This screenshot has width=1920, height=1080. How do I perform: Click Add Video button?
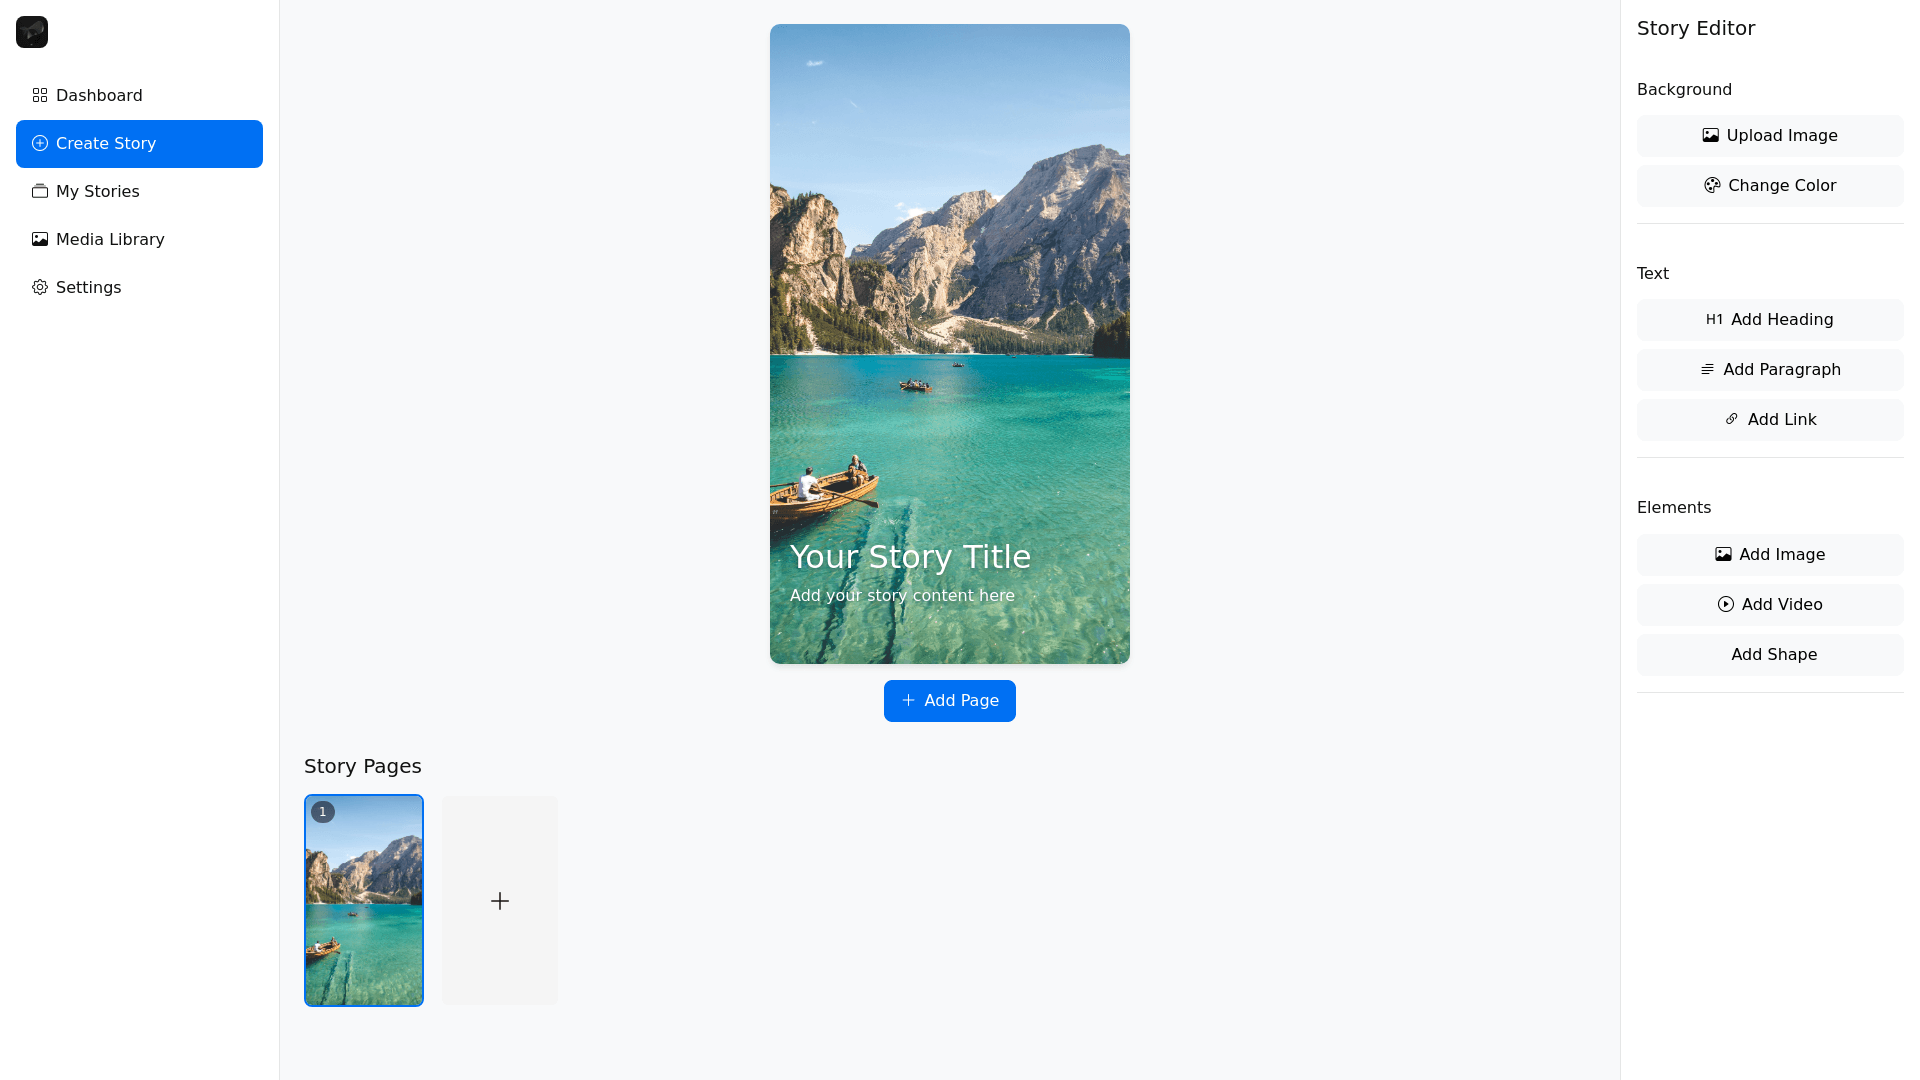pos(1769,605)
